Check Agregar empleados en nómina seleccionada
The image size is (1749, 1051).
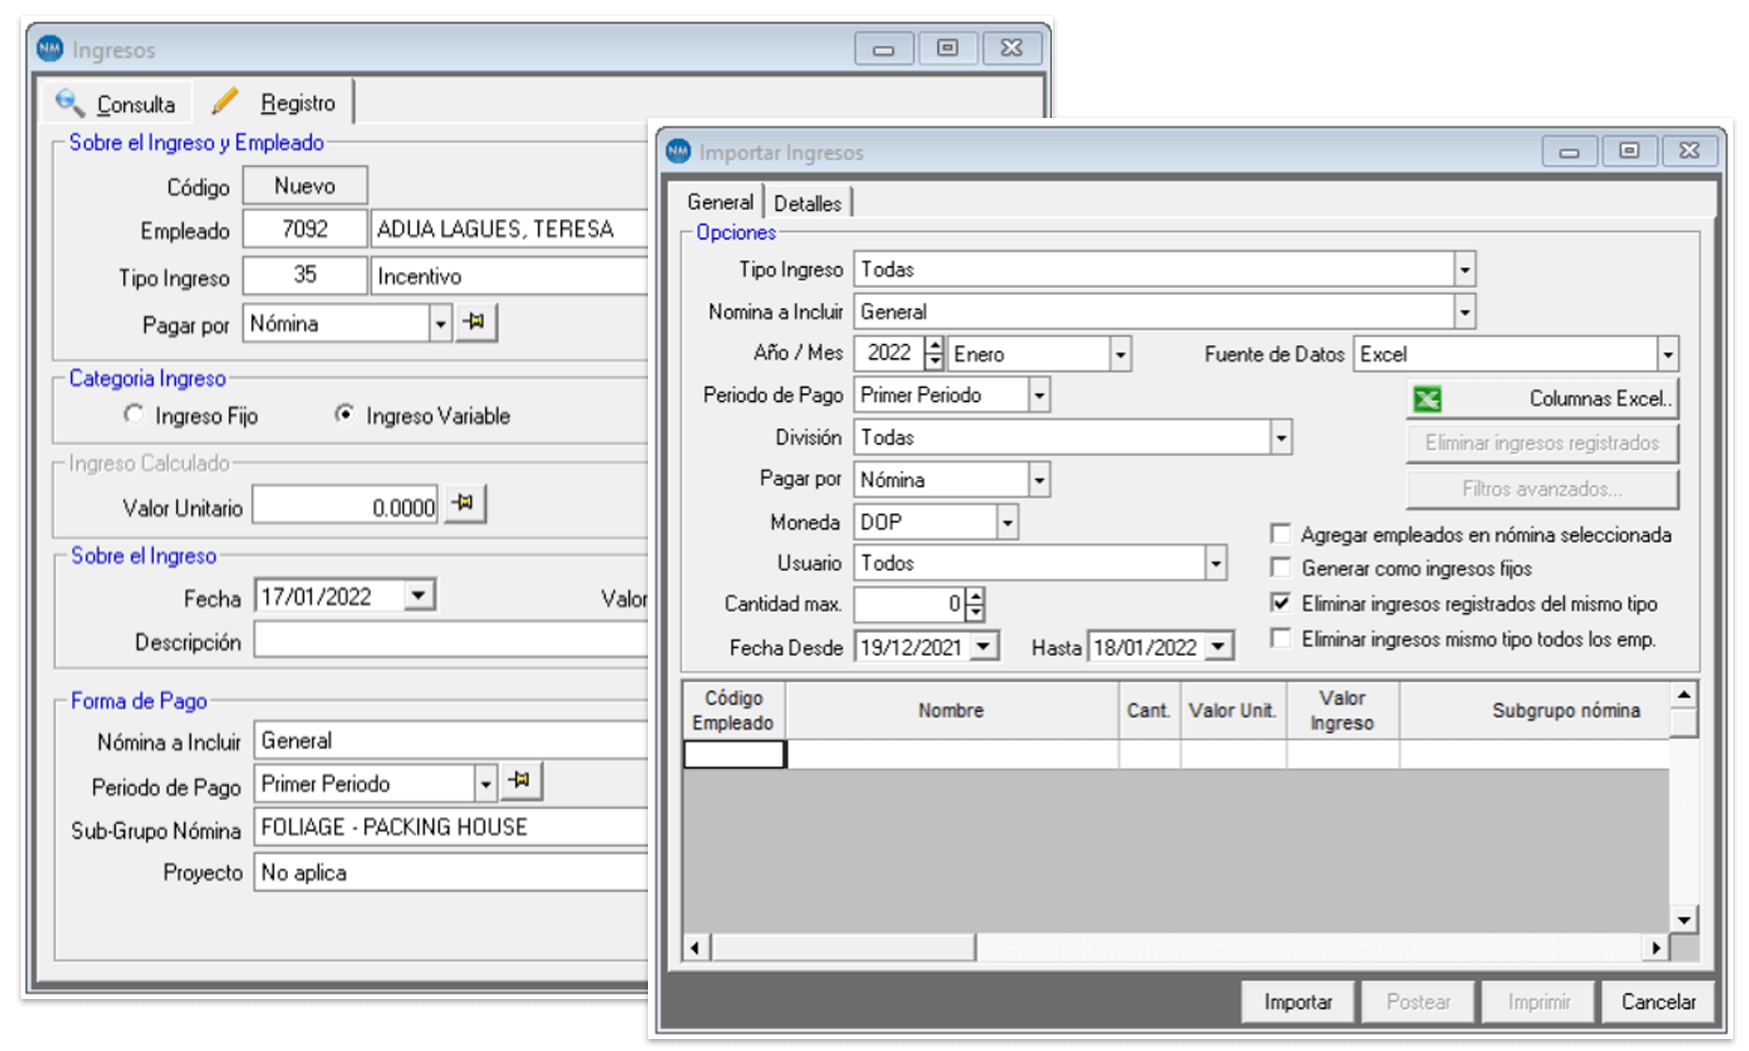click(x=1280, y=533)
